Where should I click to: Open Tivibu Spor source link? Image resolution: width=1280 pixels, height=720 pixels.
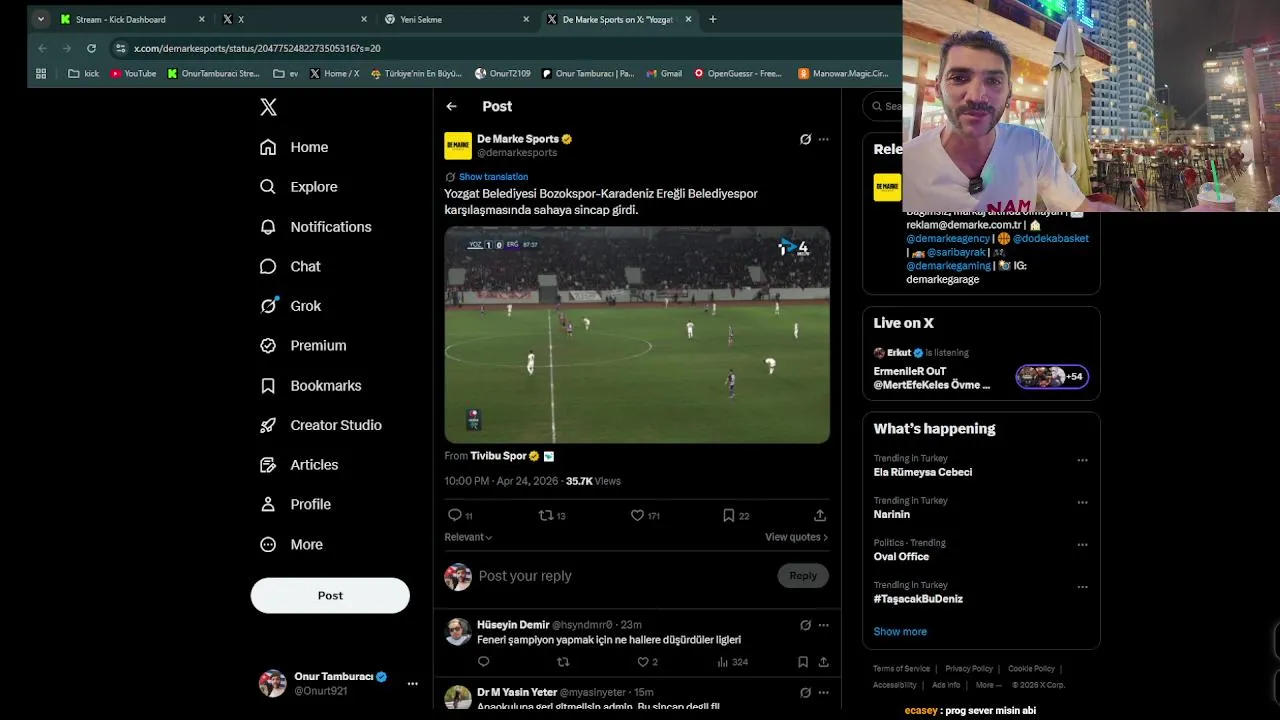pyautogui.click(x=498, y=456)
